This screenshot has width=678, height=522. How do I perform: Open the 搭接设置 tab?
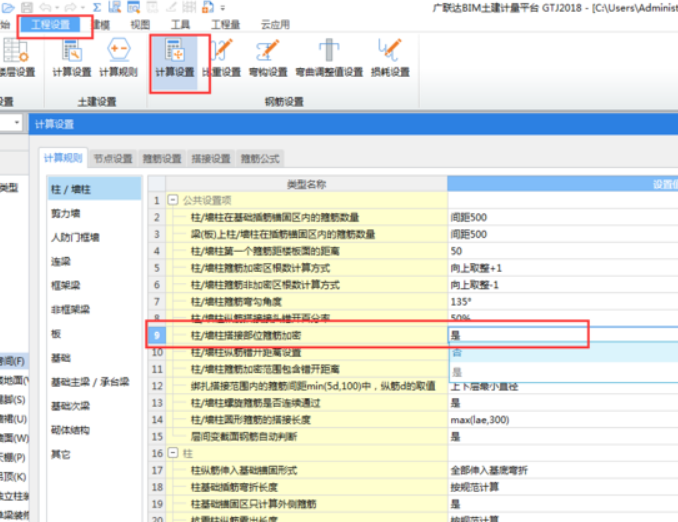tap(211, 158)
